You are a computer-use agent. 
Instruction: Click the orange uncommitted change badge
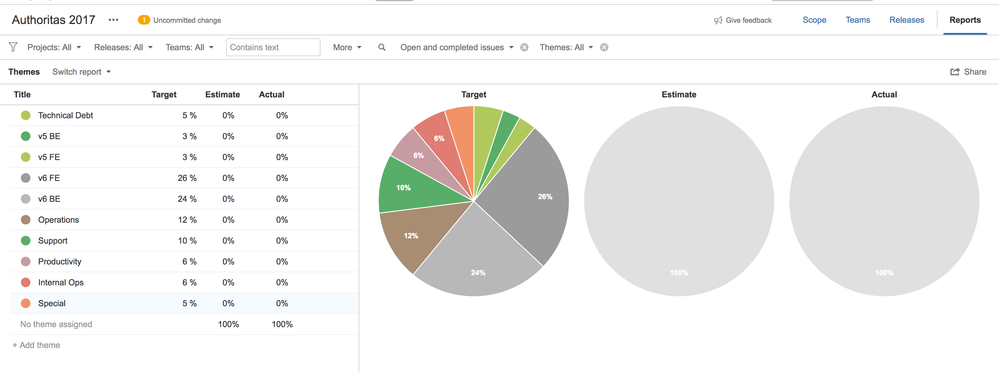click(144, 20)
